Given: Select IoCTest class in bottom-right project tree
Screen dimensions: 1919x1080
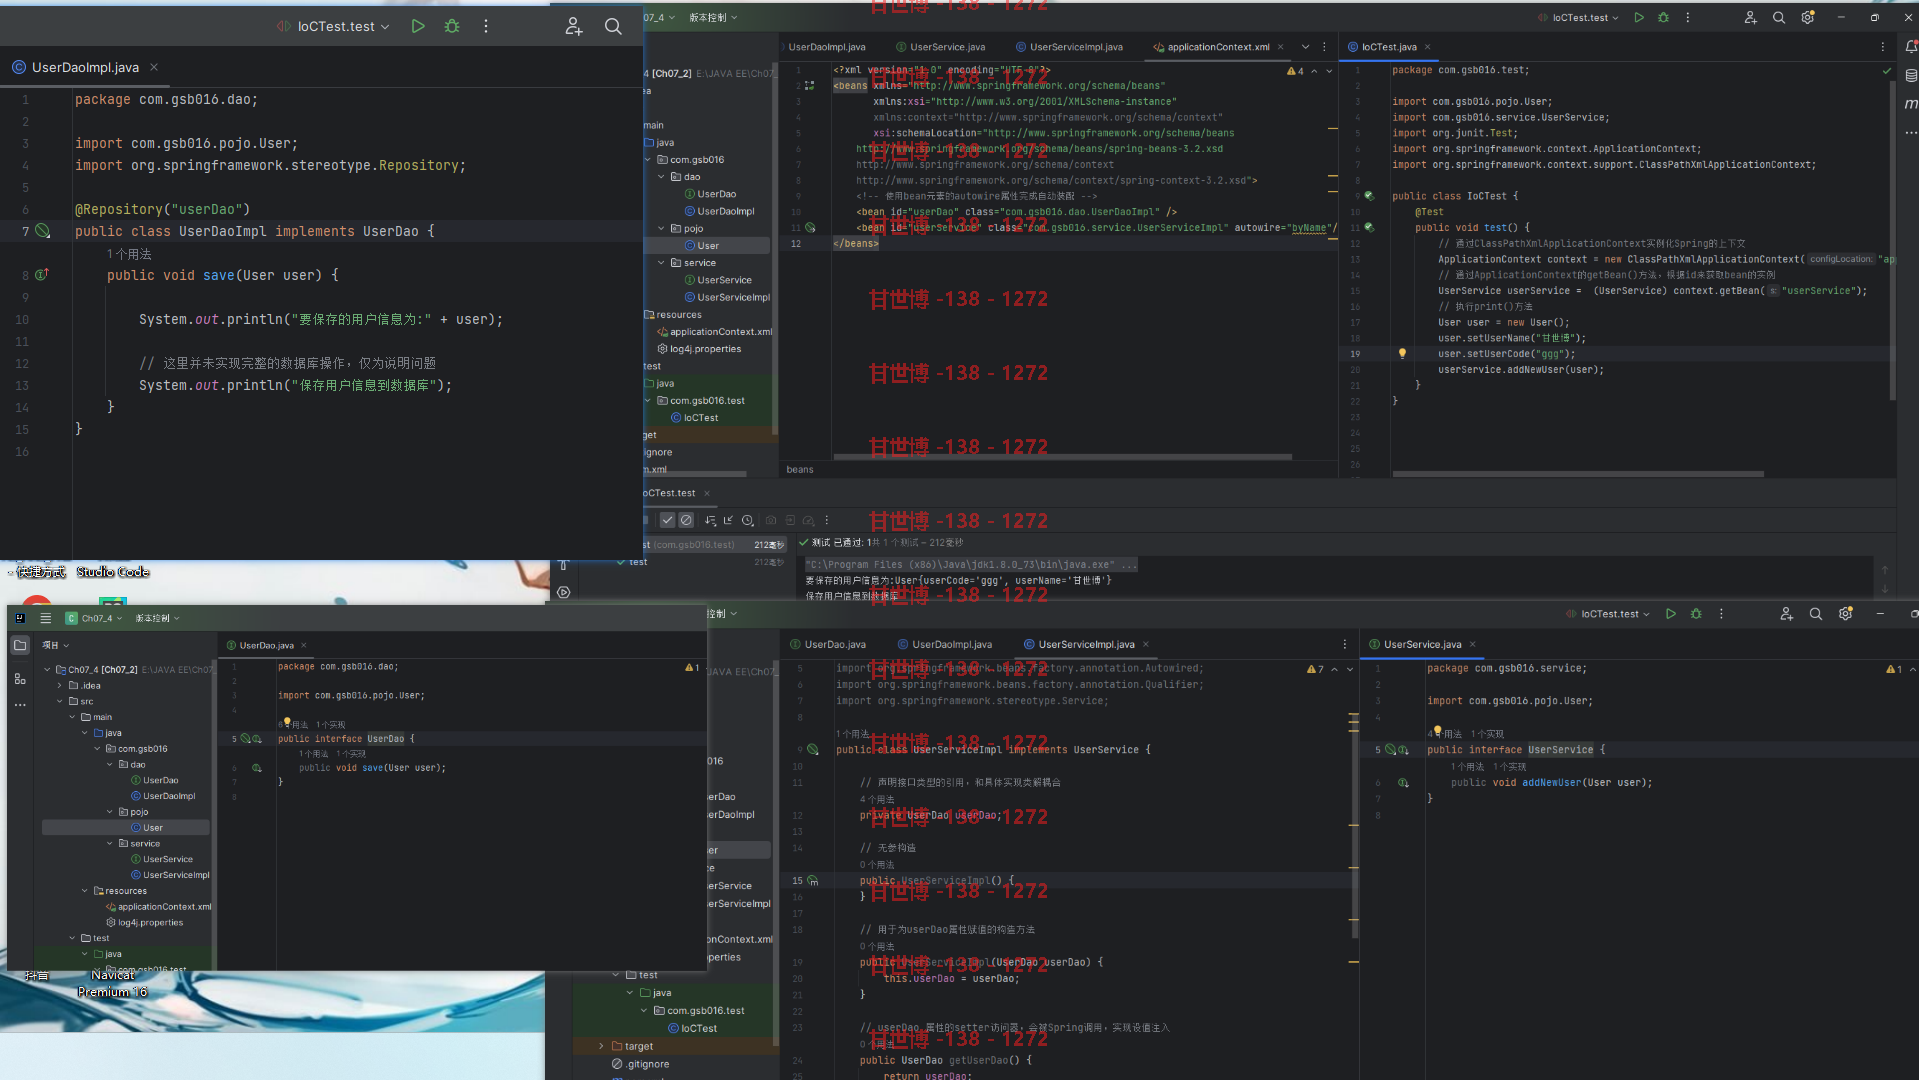Looking at the screenshot, I should [x=693, y=1028].
